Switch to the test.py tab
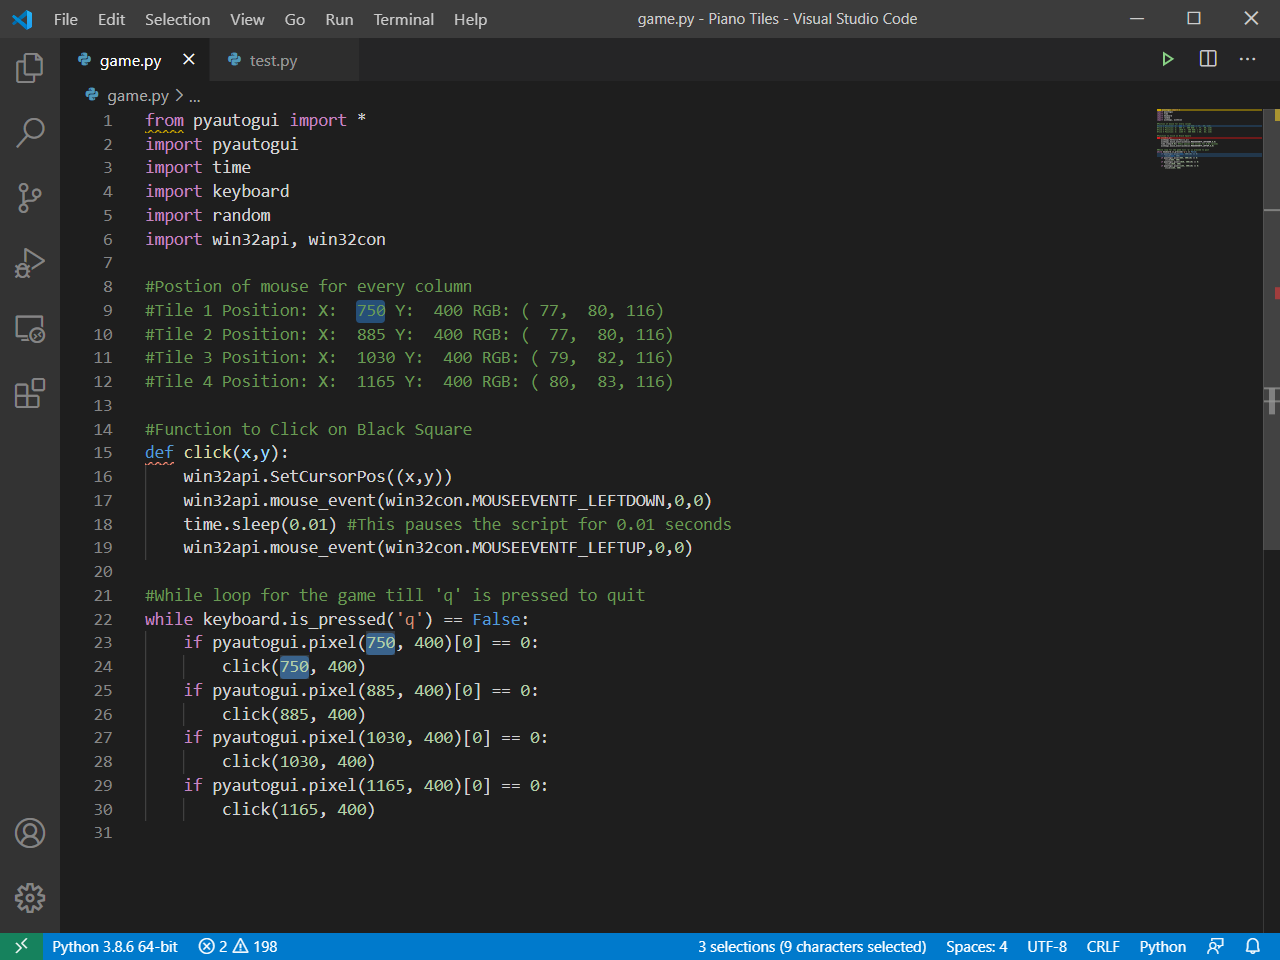 pyautogui.click(x=272, y=59)
